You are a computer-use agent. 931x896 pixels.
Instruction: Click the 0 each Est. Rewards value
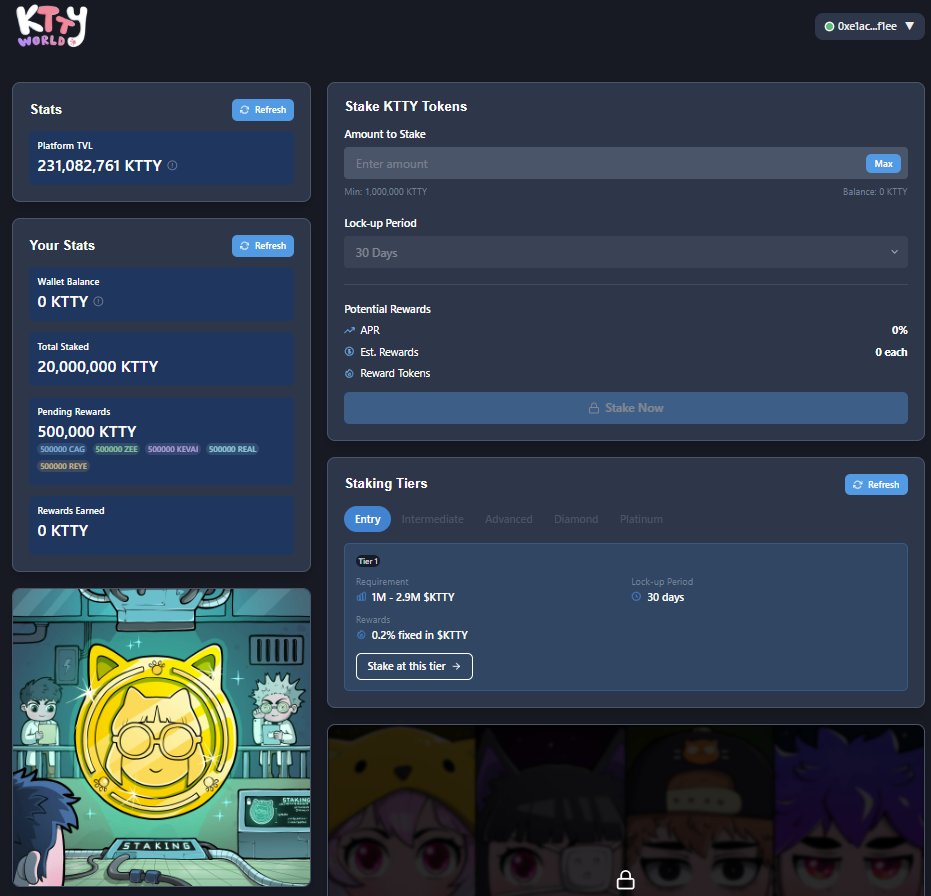[891, 352]
